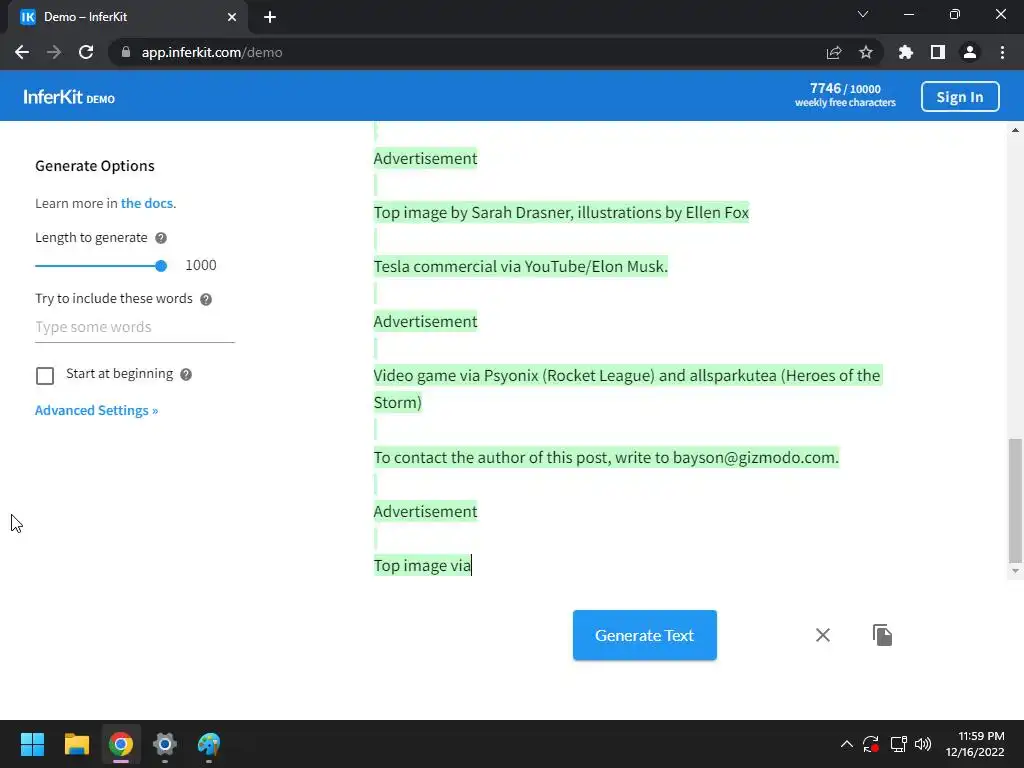Click weekly free characters counter
Screen dimensions: 1024x768
pos(845,95)
